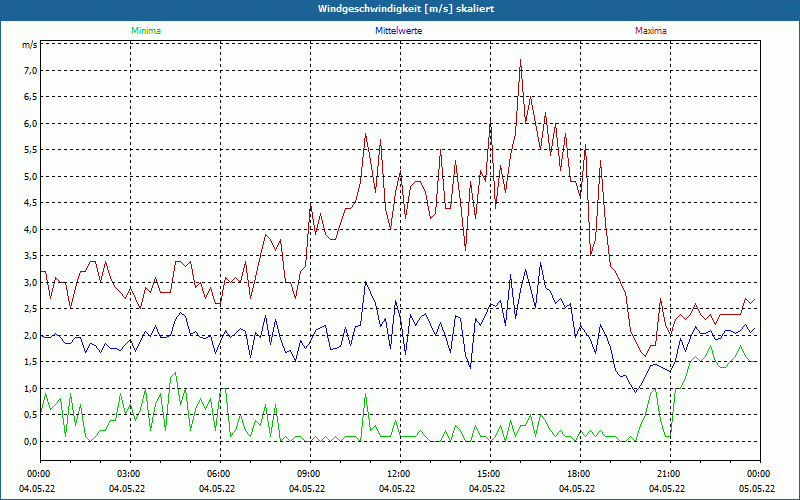Click the 04.05.22 date below 12:00

click(397, 489)
